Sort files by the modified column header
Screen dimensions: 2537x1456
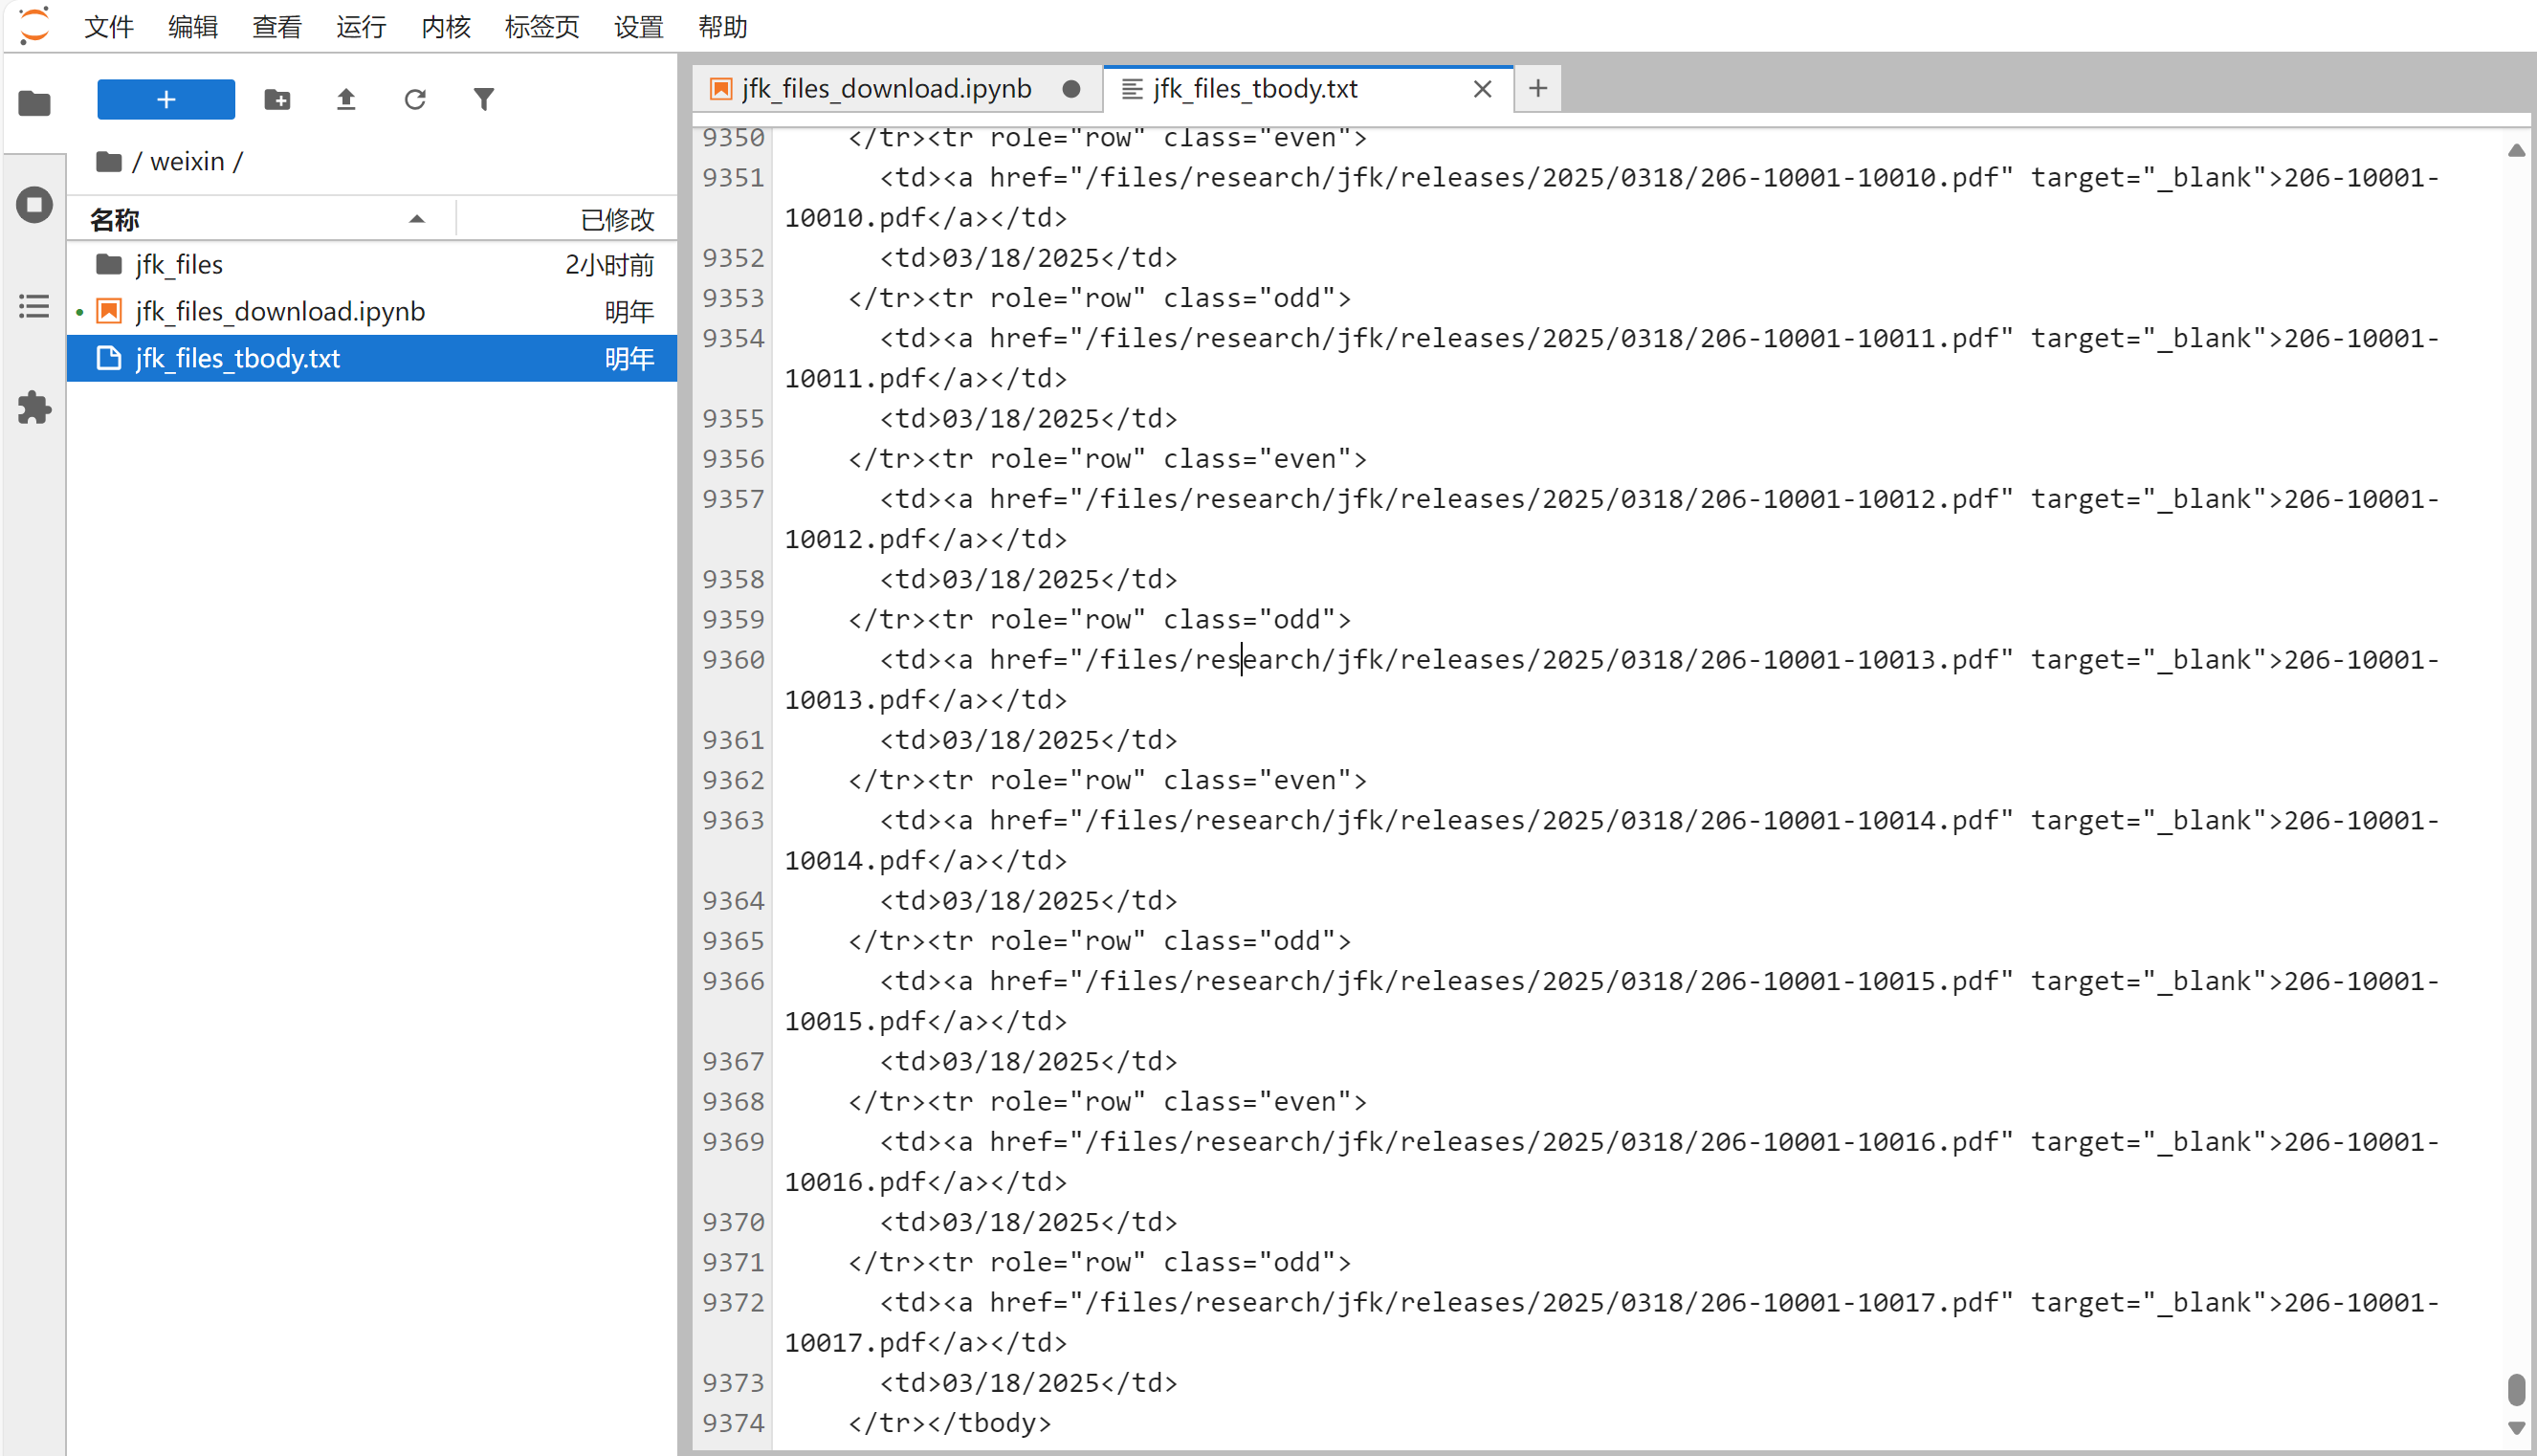coord(617,219)
